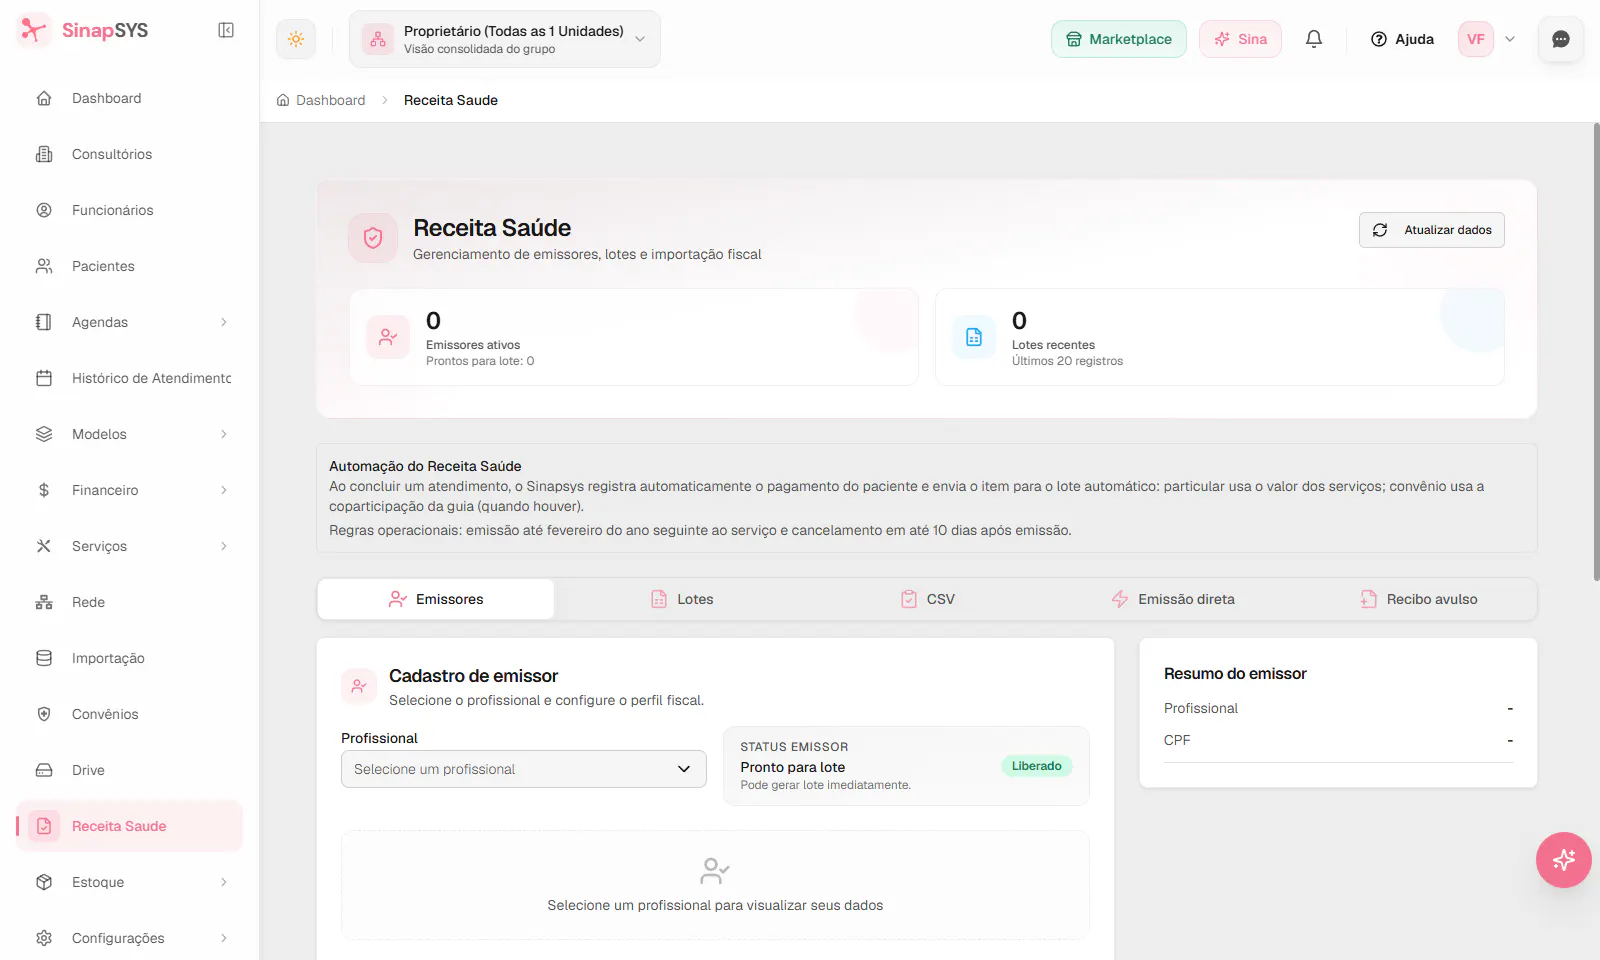
Task: Click the Financeiro dollar icon
Action: coord(44,490)
